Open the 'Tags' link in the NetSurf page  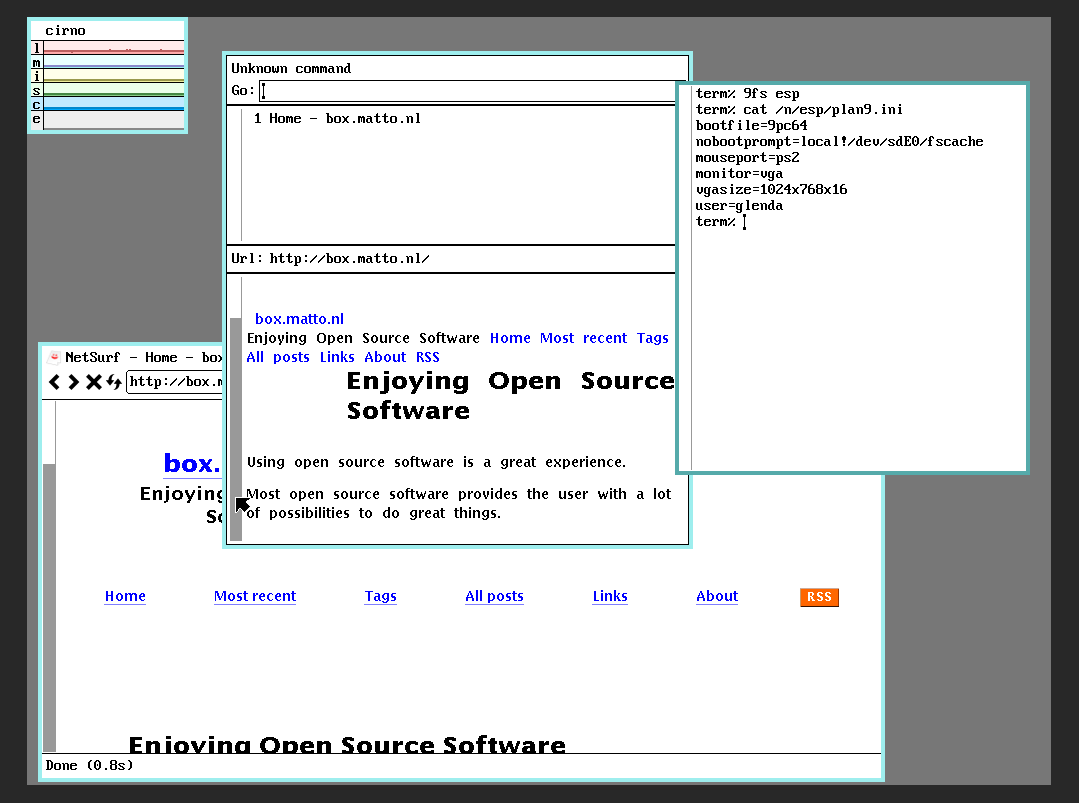click(x=380, y=596)
